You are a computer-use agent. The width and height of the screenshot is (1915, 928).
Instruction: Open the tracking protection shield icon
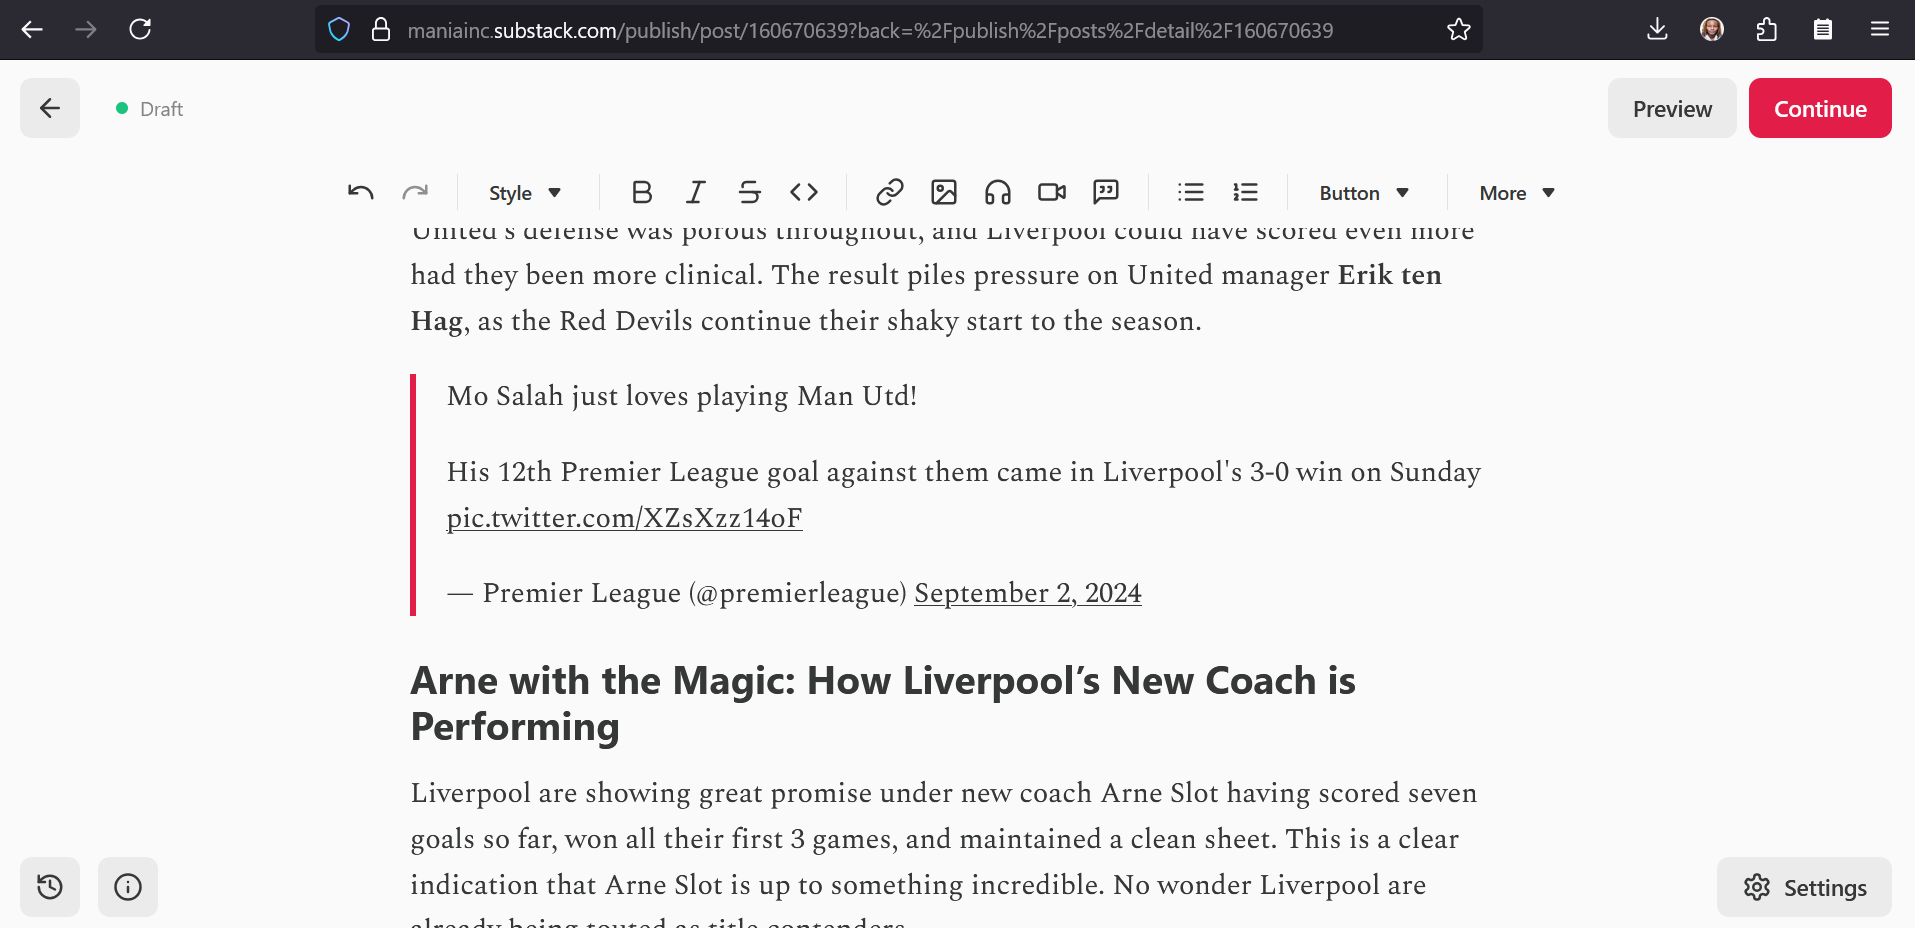click(x=339, y=30)
